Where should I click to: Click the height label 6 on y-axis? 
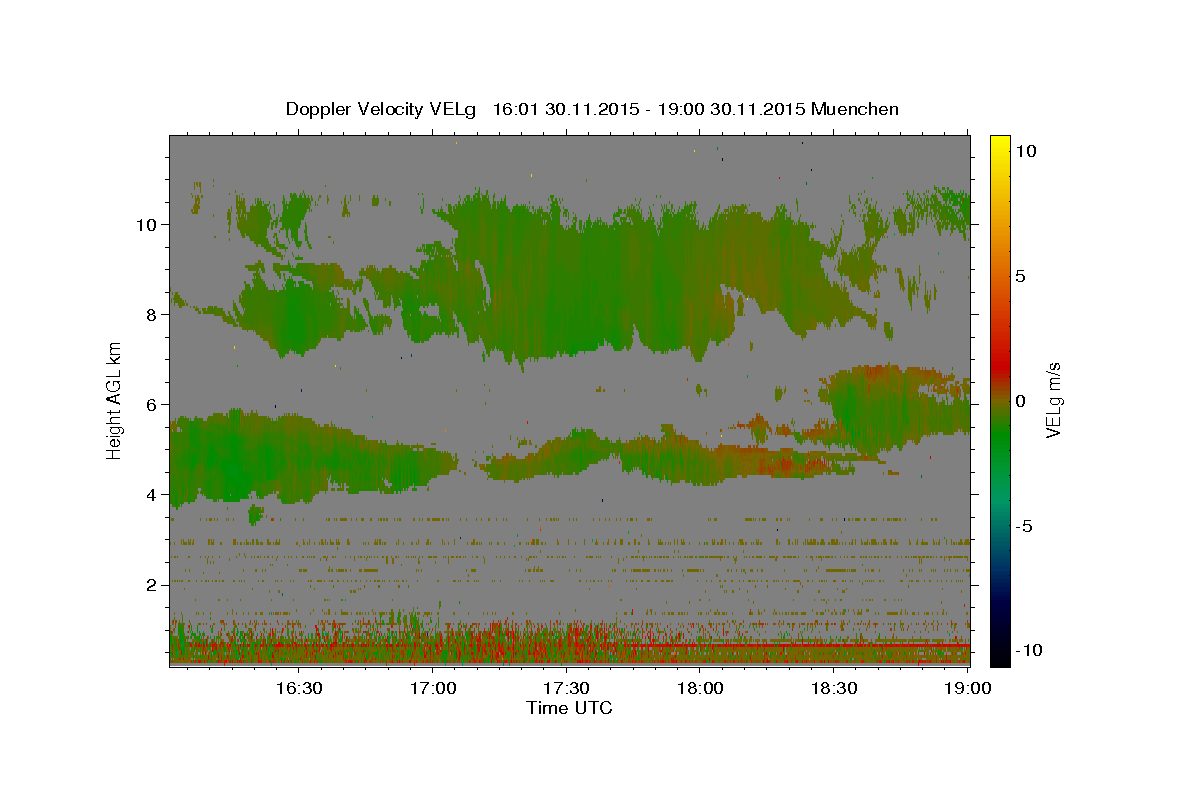(149, 404)
